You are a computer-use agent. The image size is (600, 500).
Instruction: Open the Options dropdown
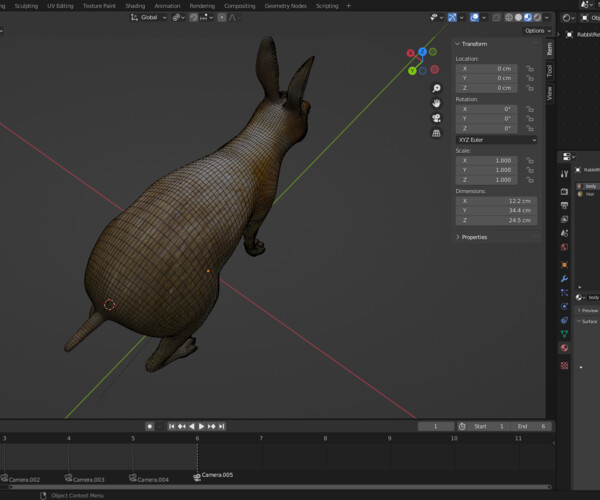pos(538,31)
